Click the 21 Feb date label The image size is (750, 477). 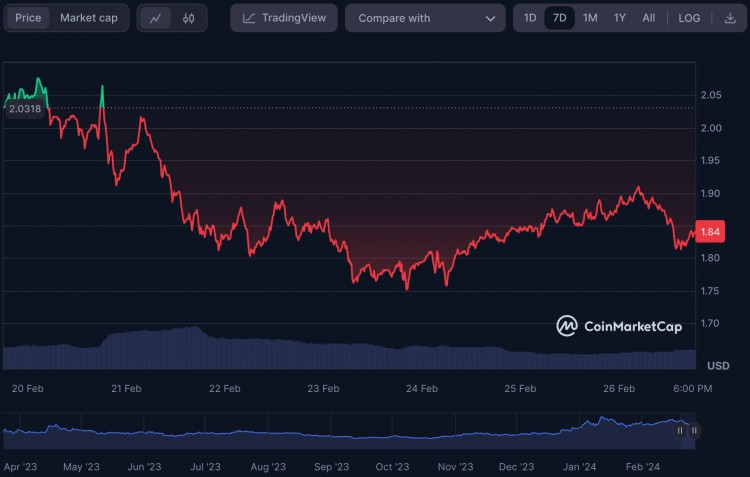pos(126,388)
